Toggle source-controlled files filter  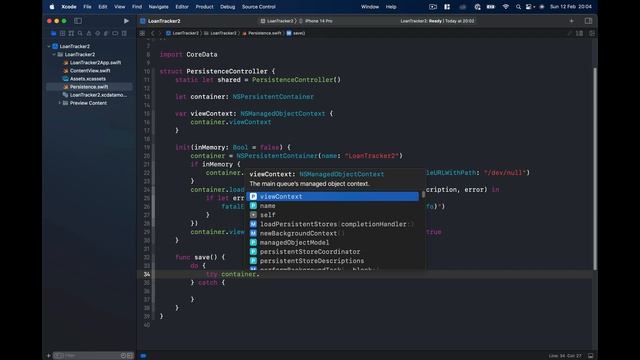(130, 356)
